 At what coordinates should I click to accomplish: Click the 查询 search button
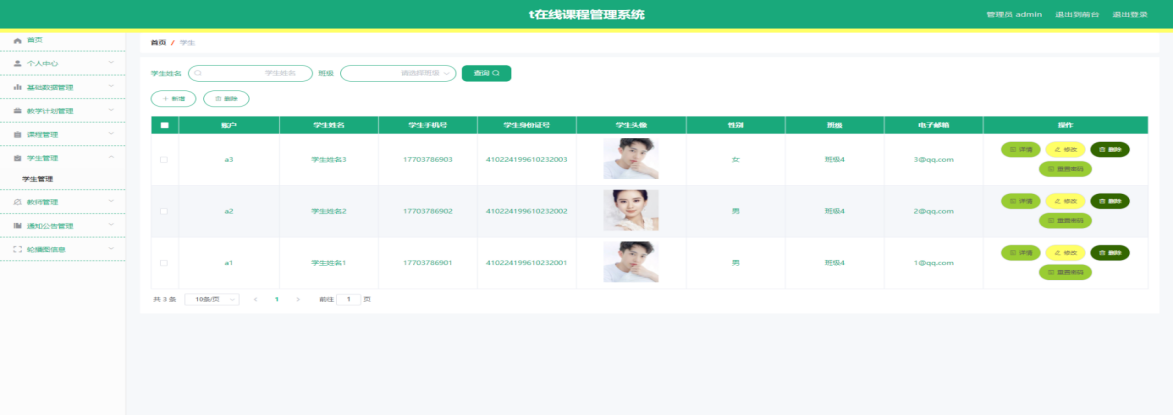click(x=486, y=73)
